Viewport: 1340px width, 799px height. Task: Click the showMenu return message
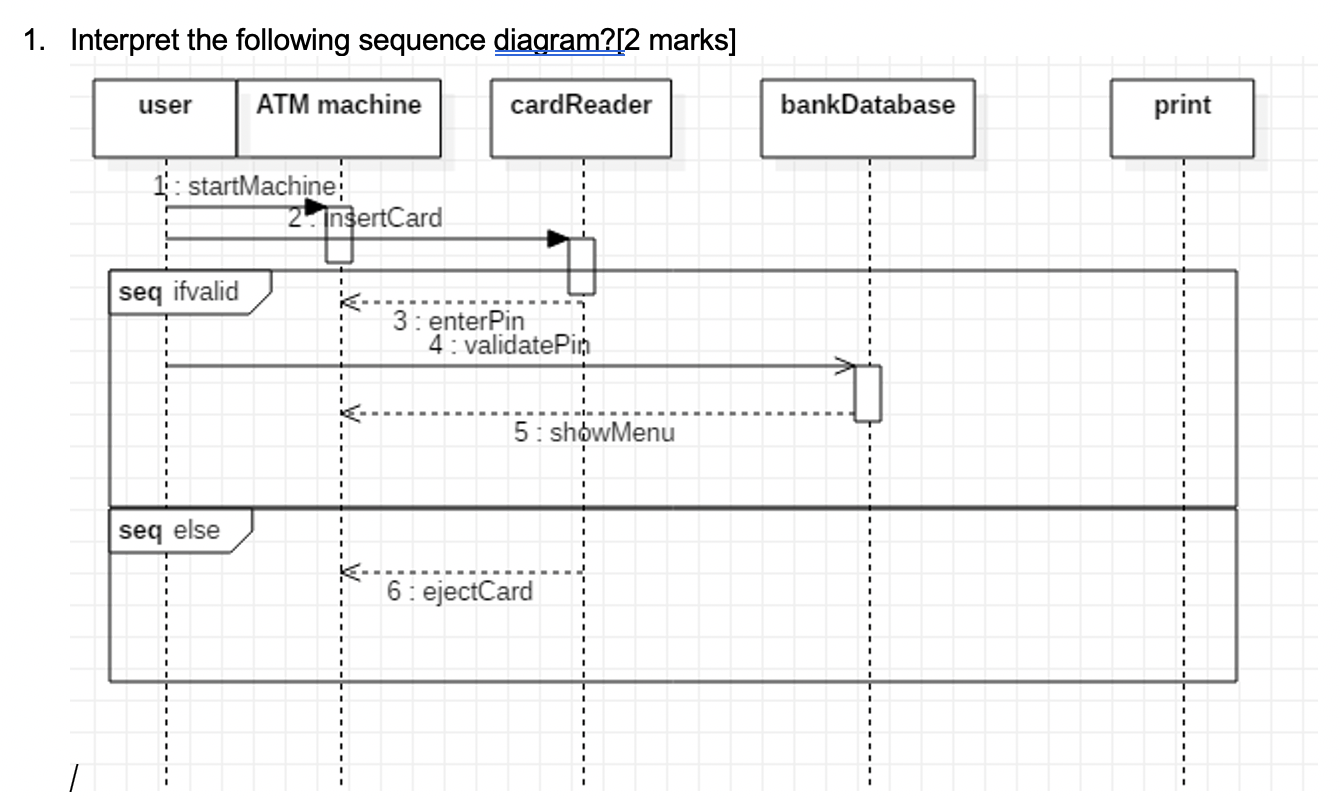click(600, 410)
